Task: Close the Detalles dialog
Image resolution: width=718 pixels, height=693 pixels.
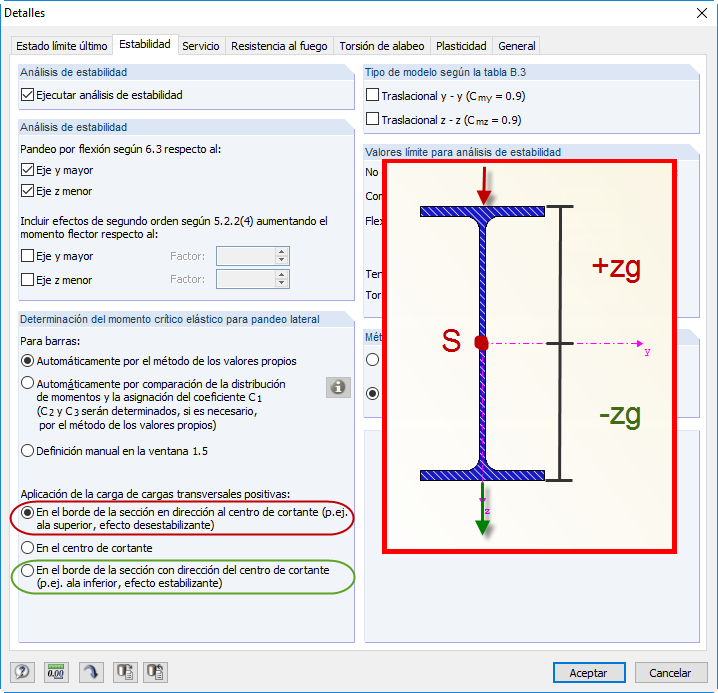Action: [x=702, y=13]
